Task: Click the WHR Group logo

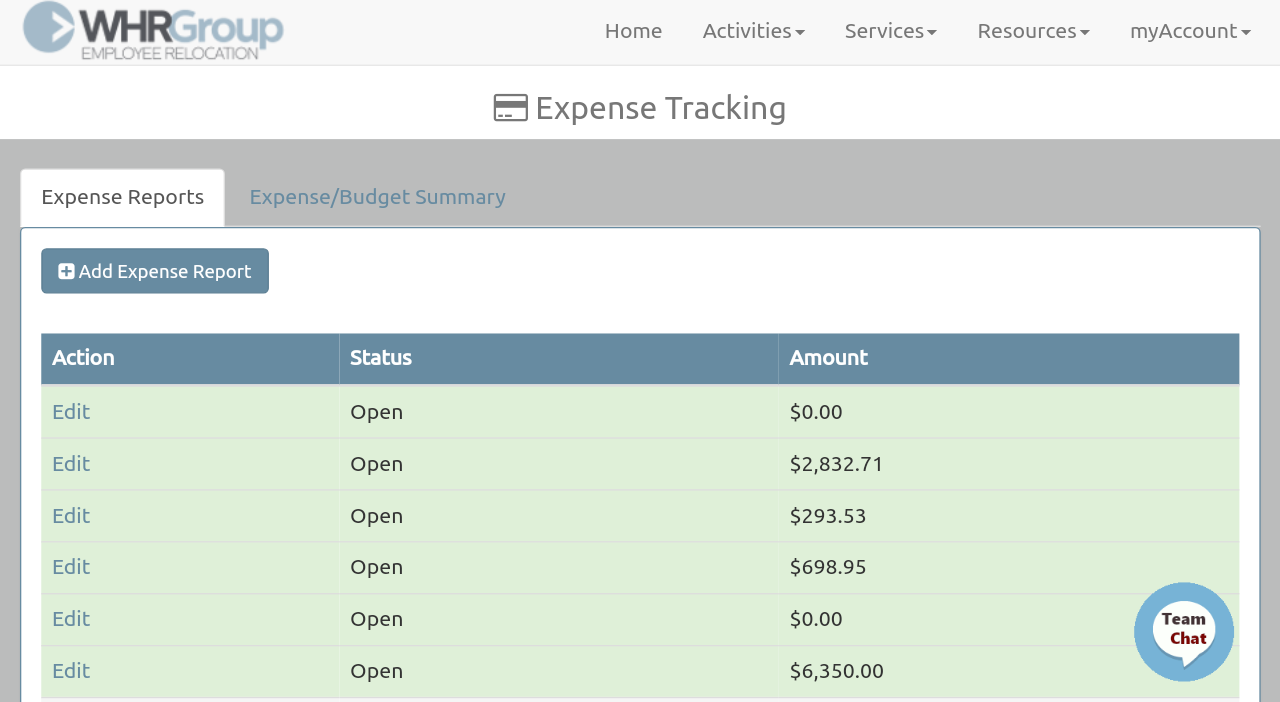Action: point(153,31)
